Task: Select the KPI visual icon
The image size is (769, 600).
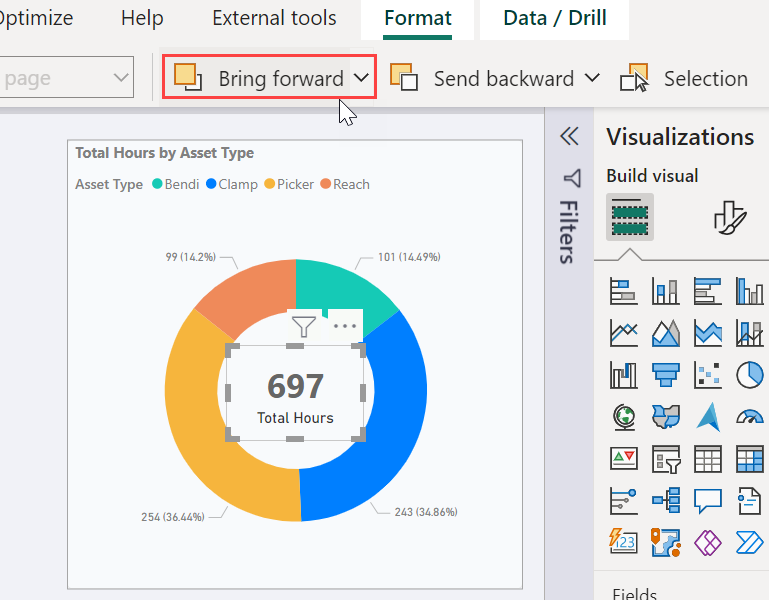Action: 624,459
